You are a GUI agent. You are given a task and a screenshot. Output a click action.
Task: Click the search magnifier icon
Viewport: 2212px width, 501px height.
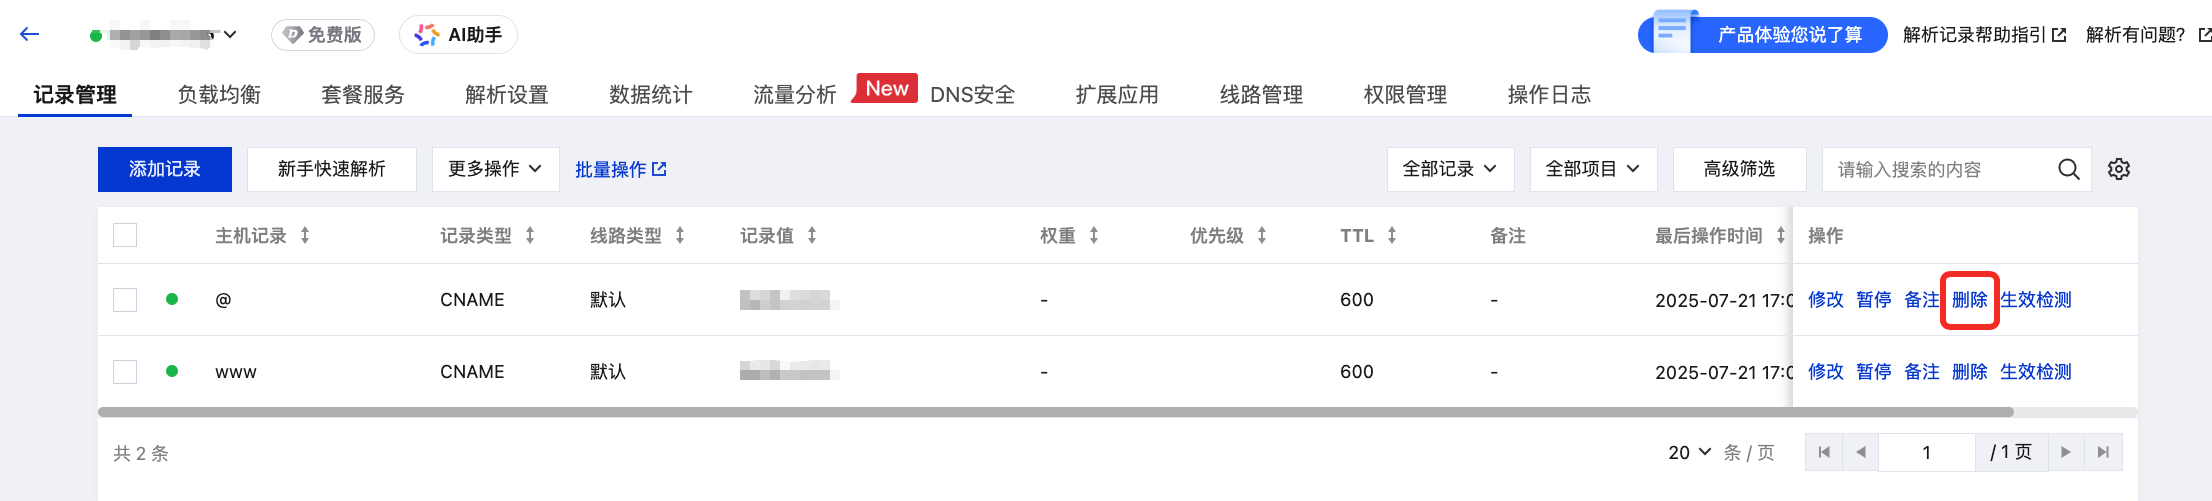pos(2069,169)
